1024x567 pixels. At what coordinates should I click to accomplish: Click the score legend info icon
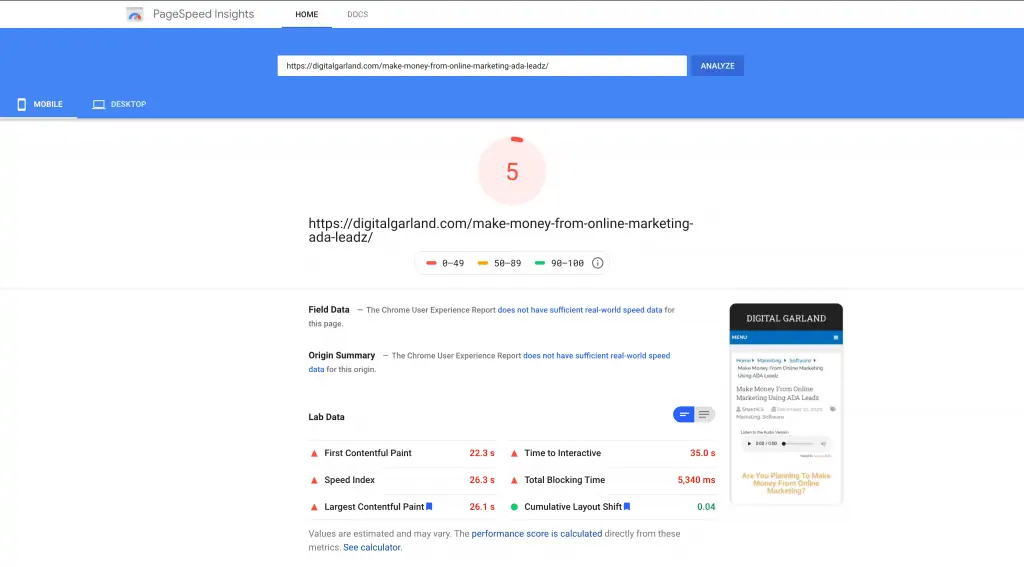point(598,263)
